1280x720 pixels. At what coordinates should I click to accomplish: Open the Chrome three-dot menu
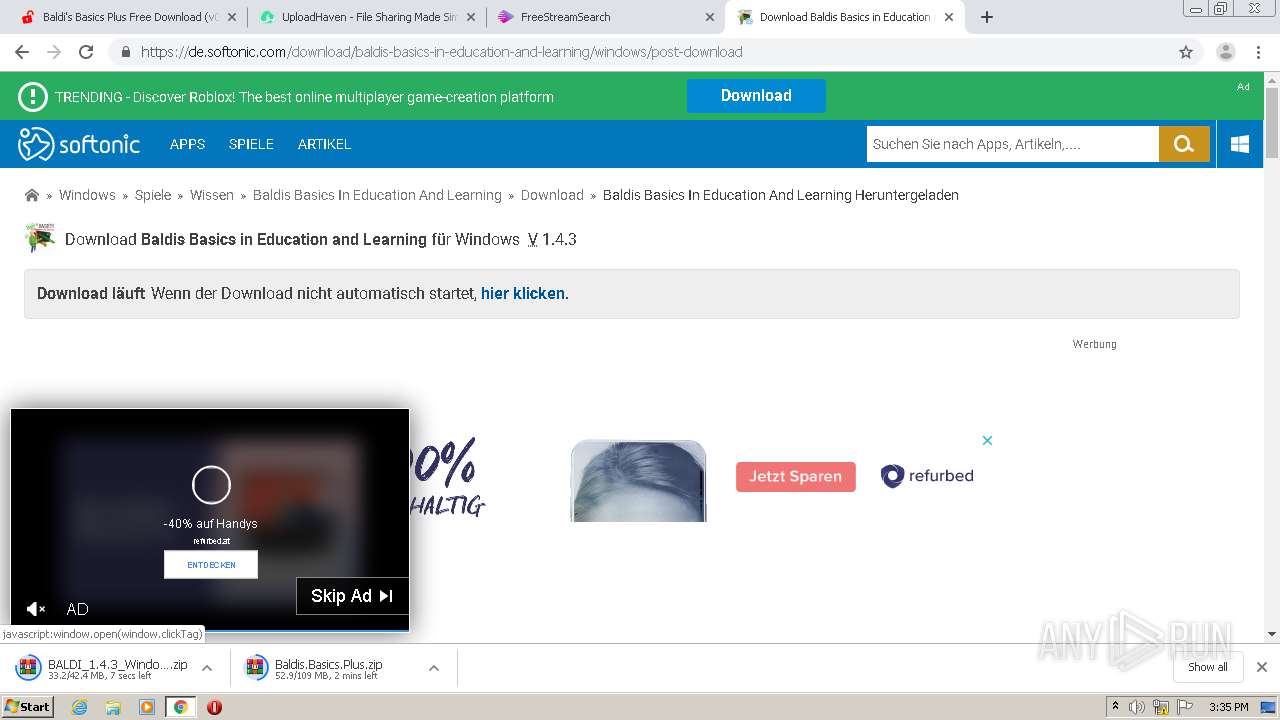1259,52
